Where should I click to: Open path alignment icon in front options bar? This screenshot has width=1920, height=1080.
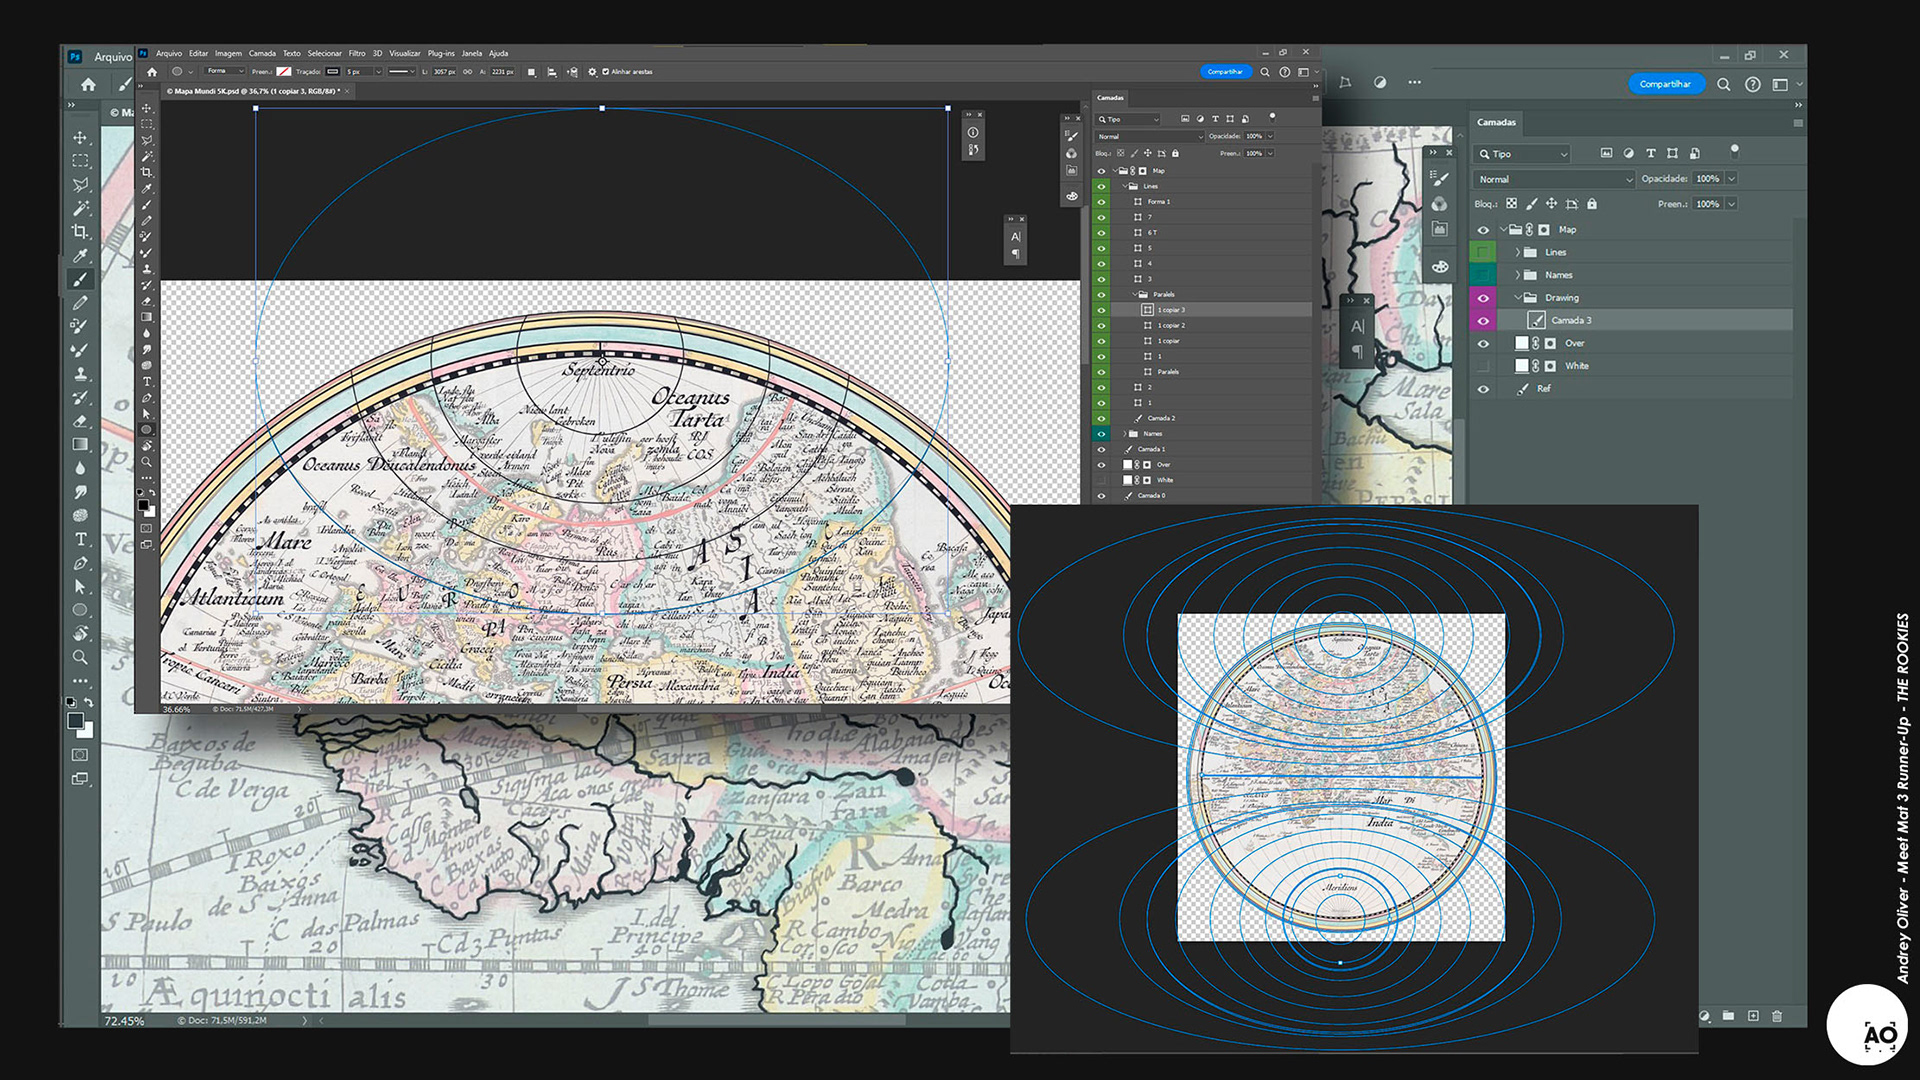[x=552, y=72]
